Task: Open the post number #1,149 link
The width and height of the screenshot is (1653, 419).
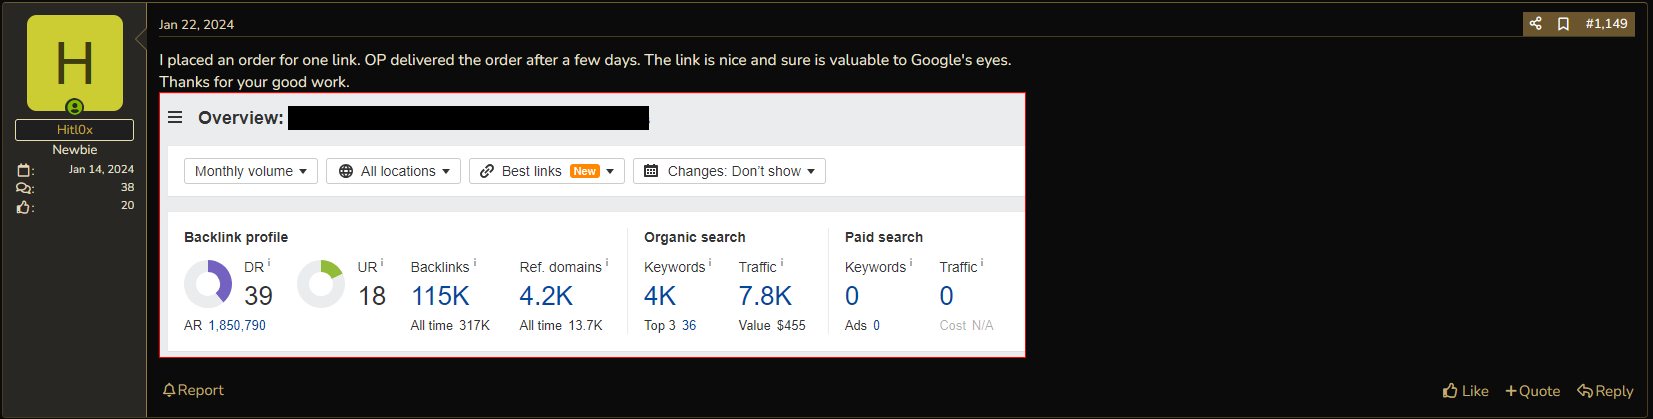Action: coord(1606,23)
